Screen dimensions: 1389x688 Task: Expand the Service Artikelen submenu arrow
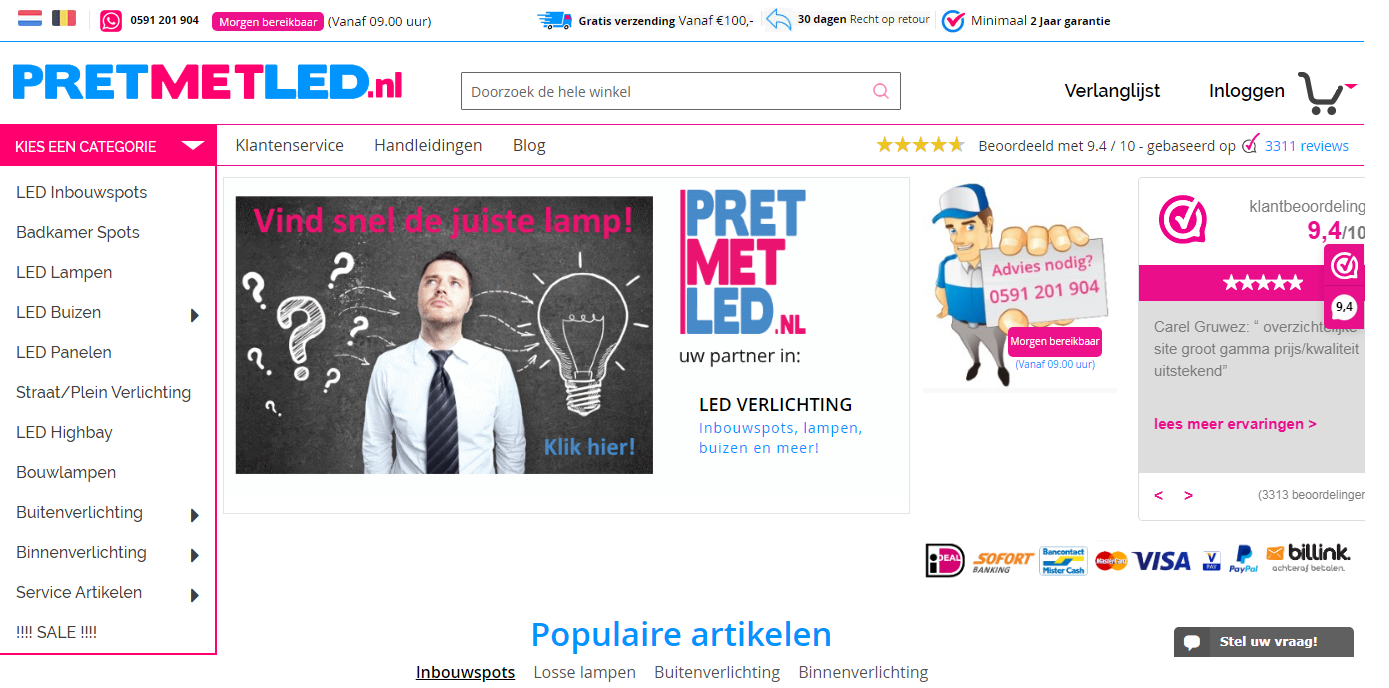(x=195, y=595)
